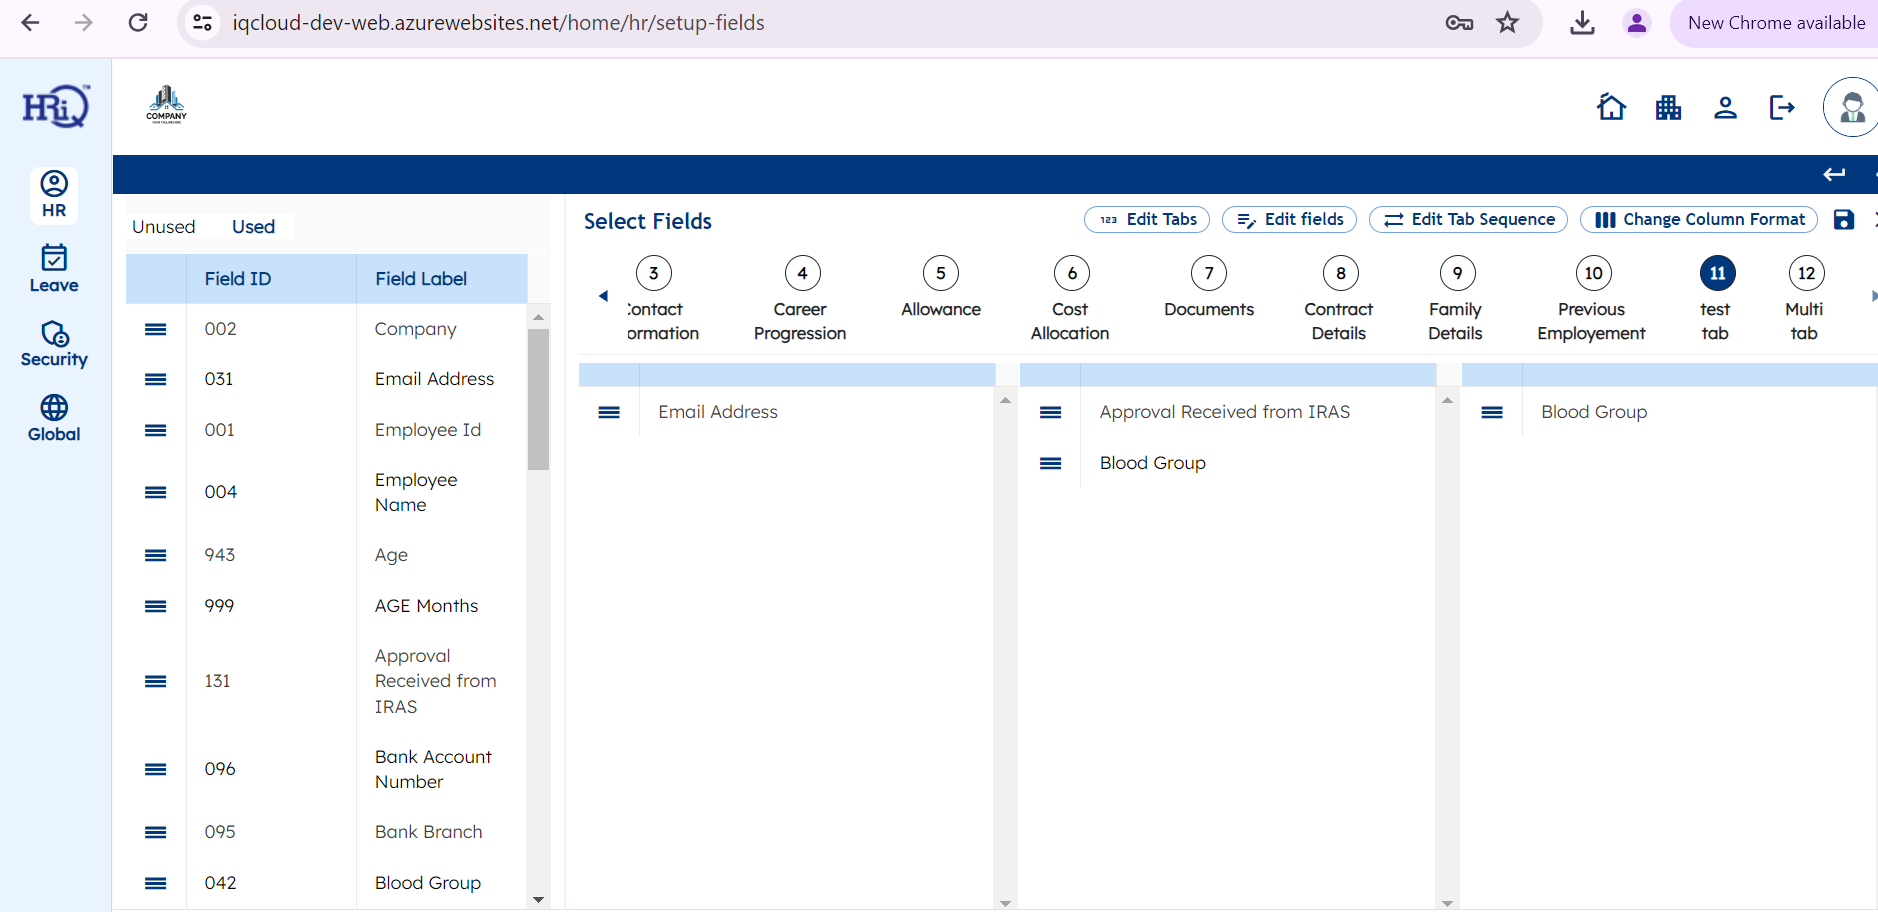Click the left arrow to scroll tabs back
Screen dimensions: 1878x912
click(x=603, y=296)
